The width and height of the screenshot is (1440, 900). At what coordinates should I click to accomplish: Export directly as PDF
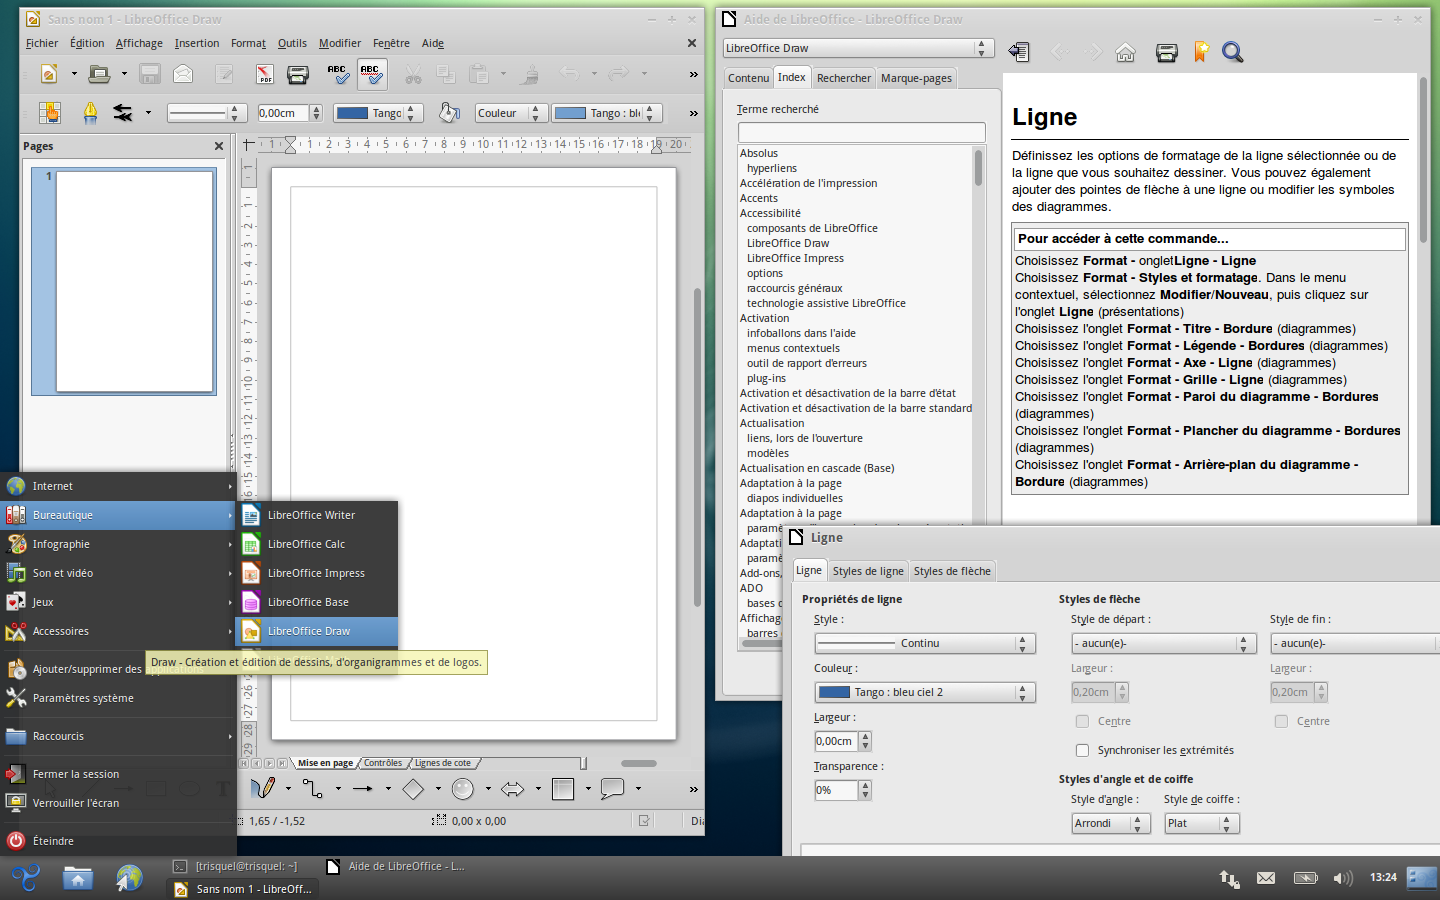[x=265, y=73]
